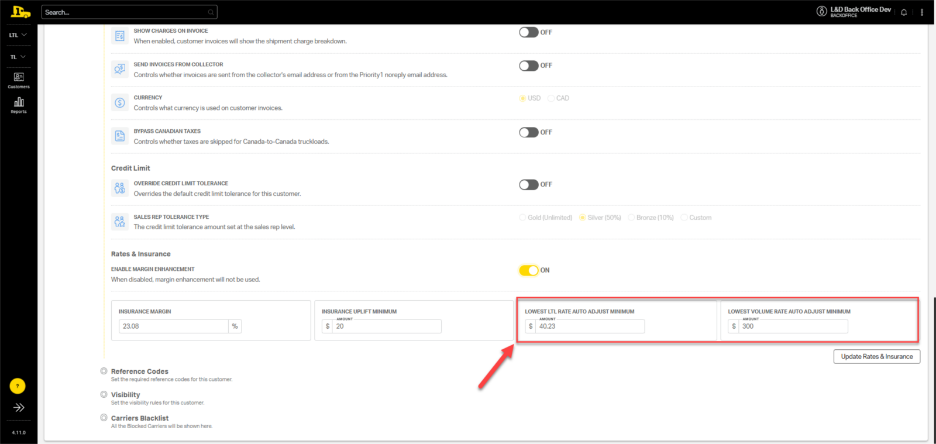Click the Insurance Margin input field
The width and height of the screenshot is (936, 444).
click(173, 326)
